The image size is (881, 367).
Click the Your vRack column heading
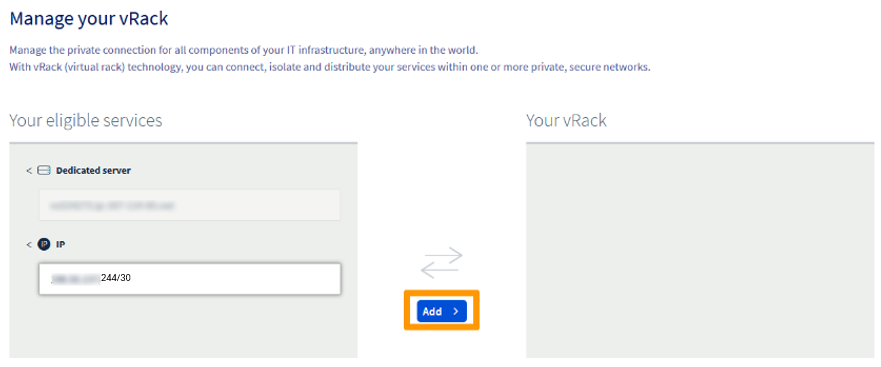pyautogui.click(x=566, y=120)
